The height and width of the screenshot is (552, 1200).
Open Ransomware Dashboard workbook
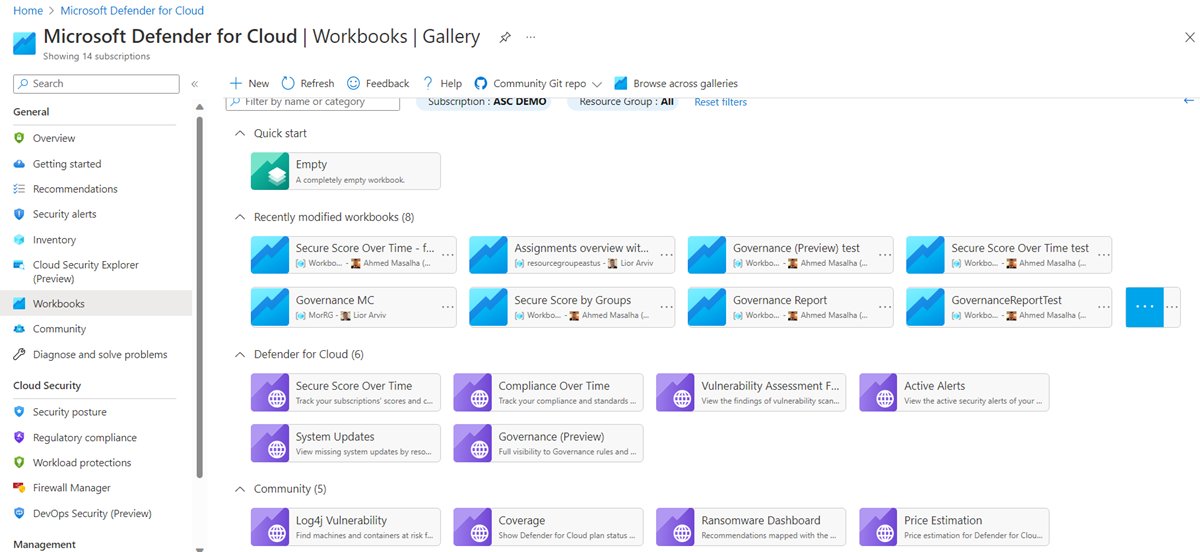(x=751, y=527)
